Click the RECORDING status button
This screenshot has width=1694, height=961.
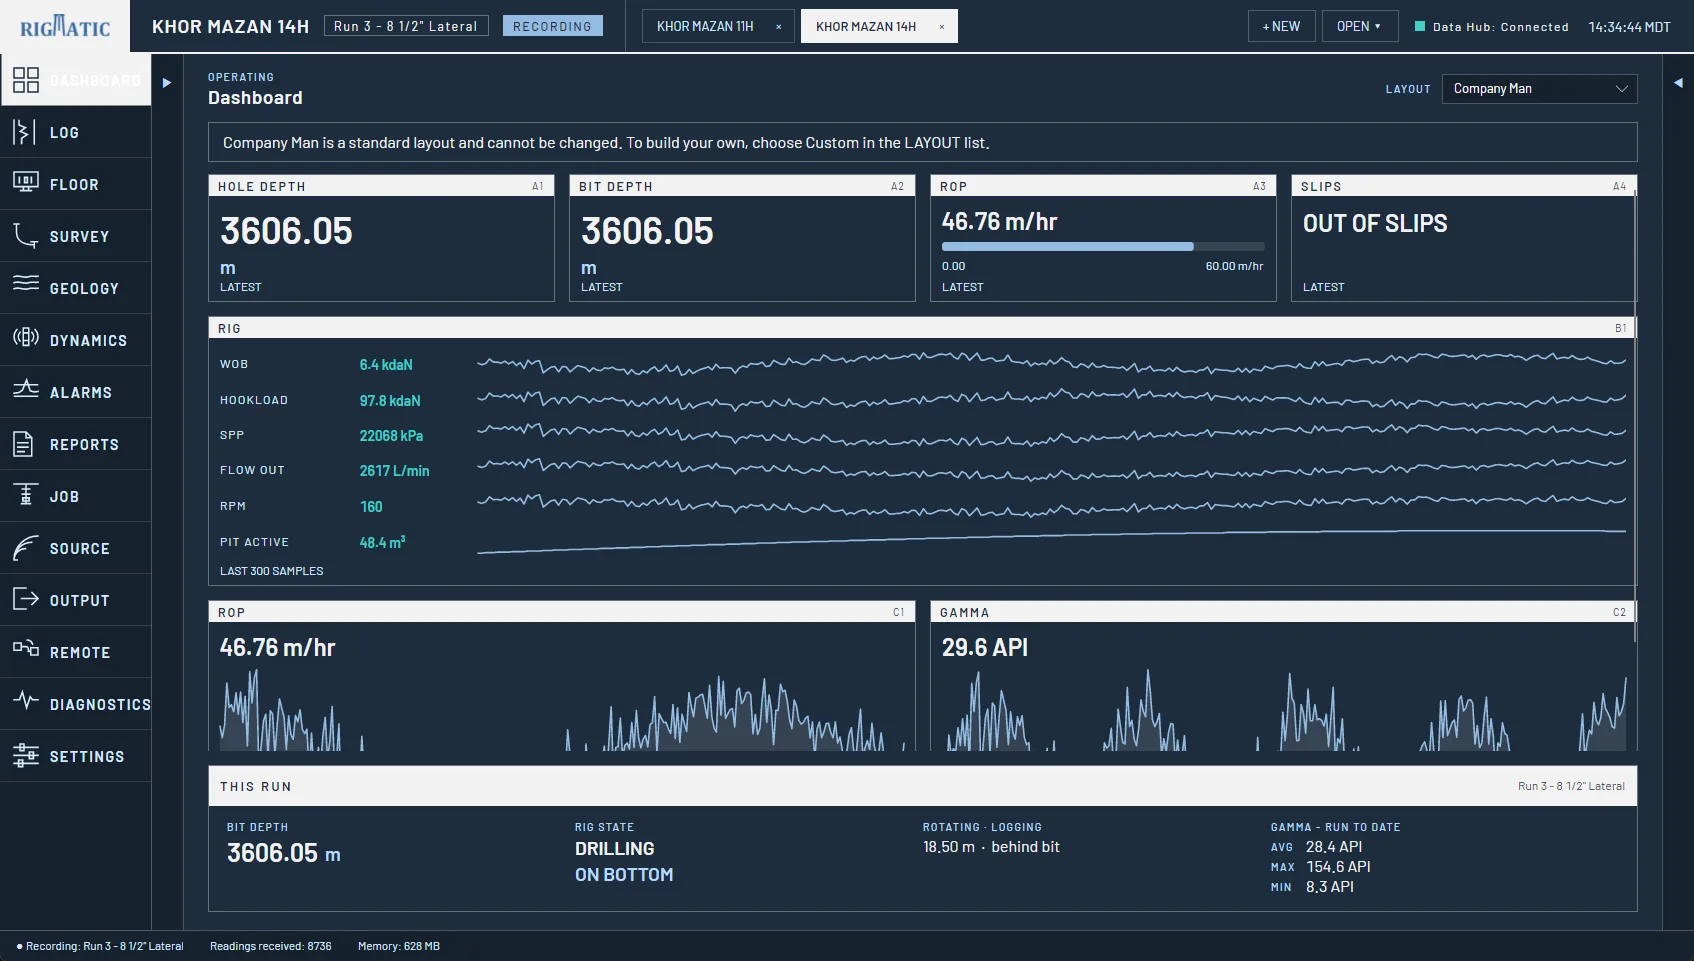(552, 26)
